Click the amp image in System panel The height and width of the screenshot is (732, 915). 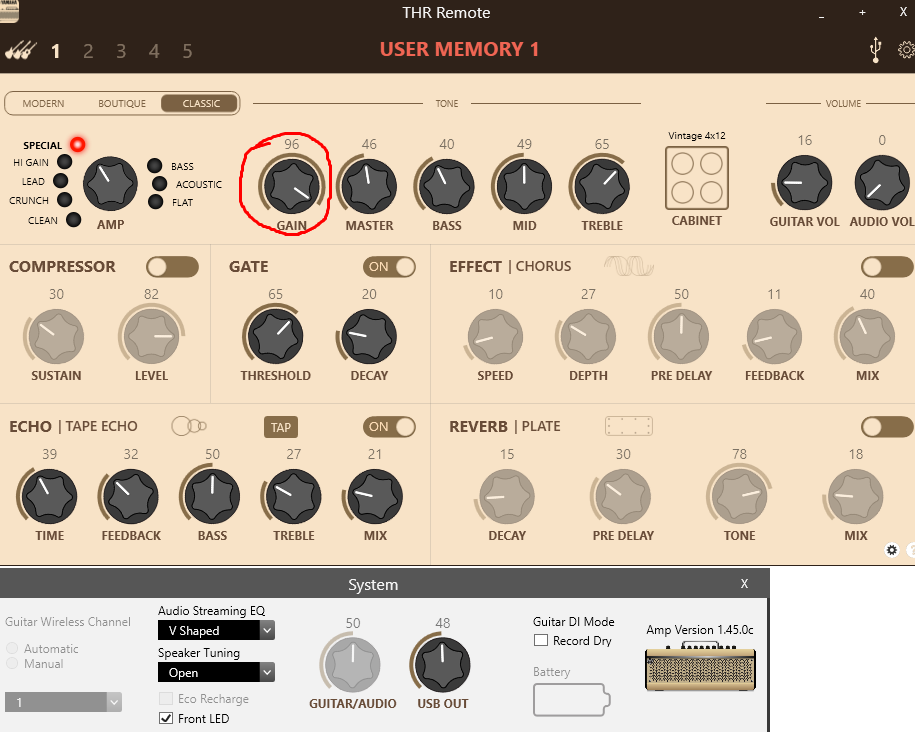700,666
